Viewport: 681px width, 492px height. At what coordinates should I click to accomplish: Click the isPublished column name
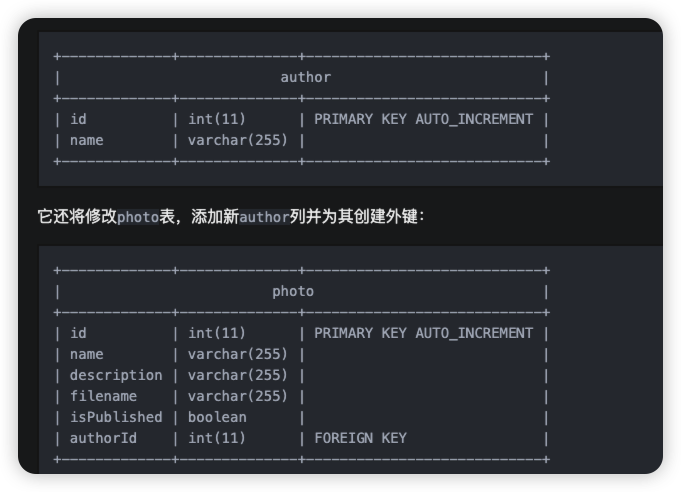[x=116, y=417]
